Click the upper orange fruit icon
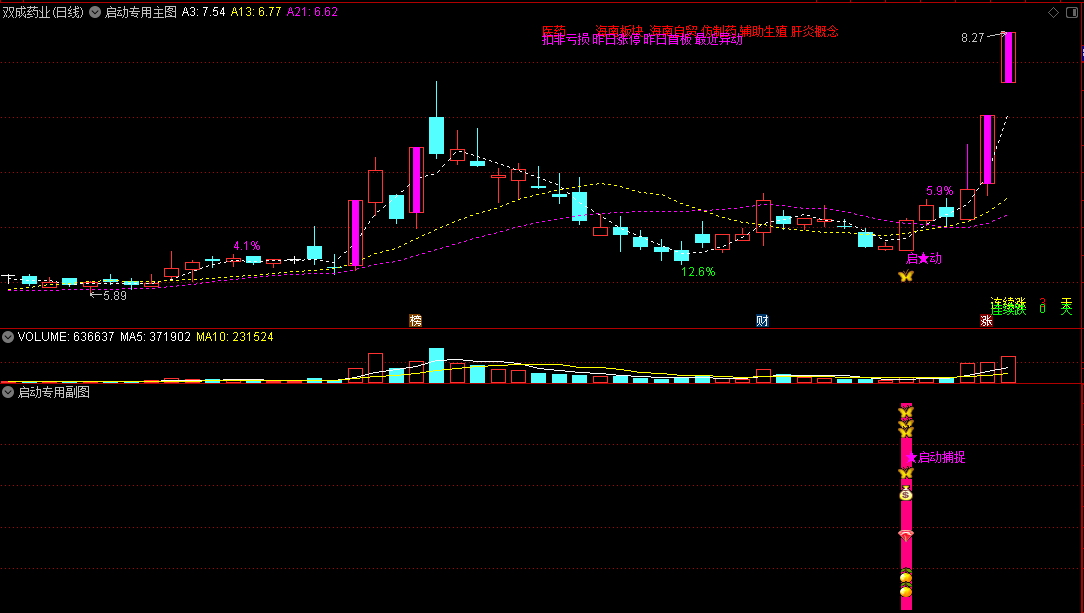This screenshot has width=1084, height=613. pos(906,577)
